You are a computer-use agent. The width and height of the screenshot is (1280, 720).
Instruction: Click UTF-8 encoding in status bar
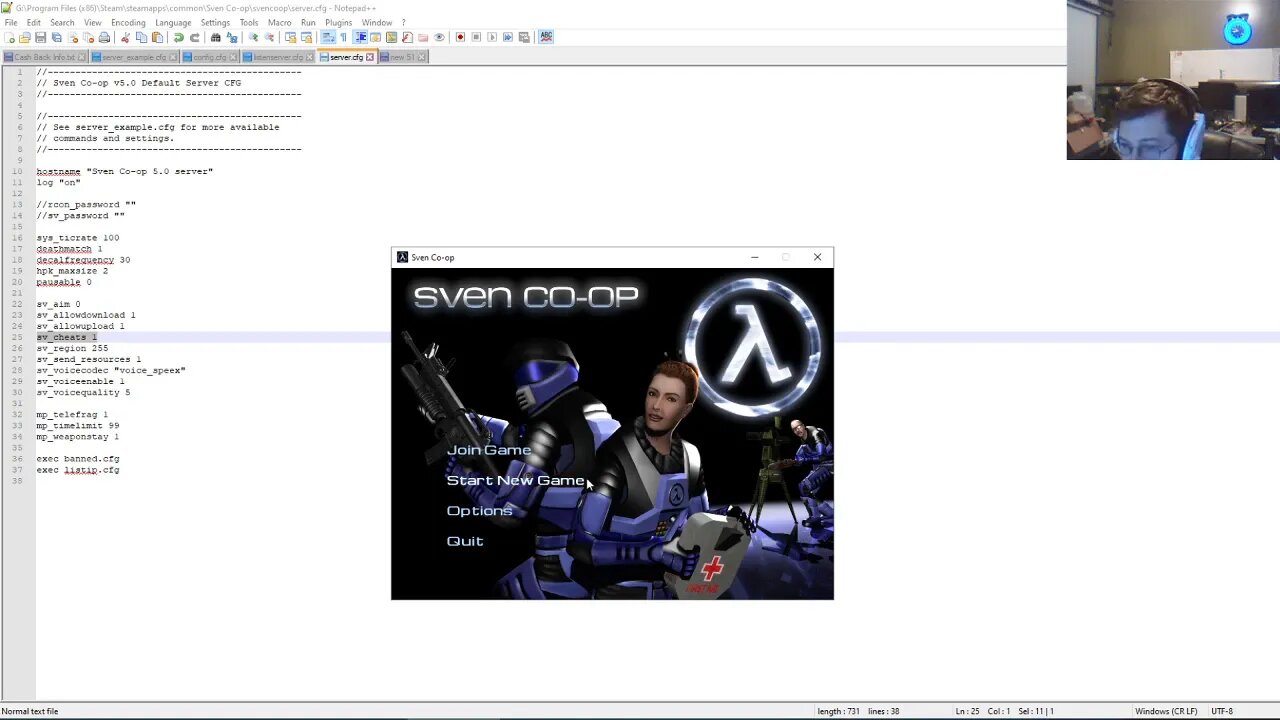coord(1222,711)
